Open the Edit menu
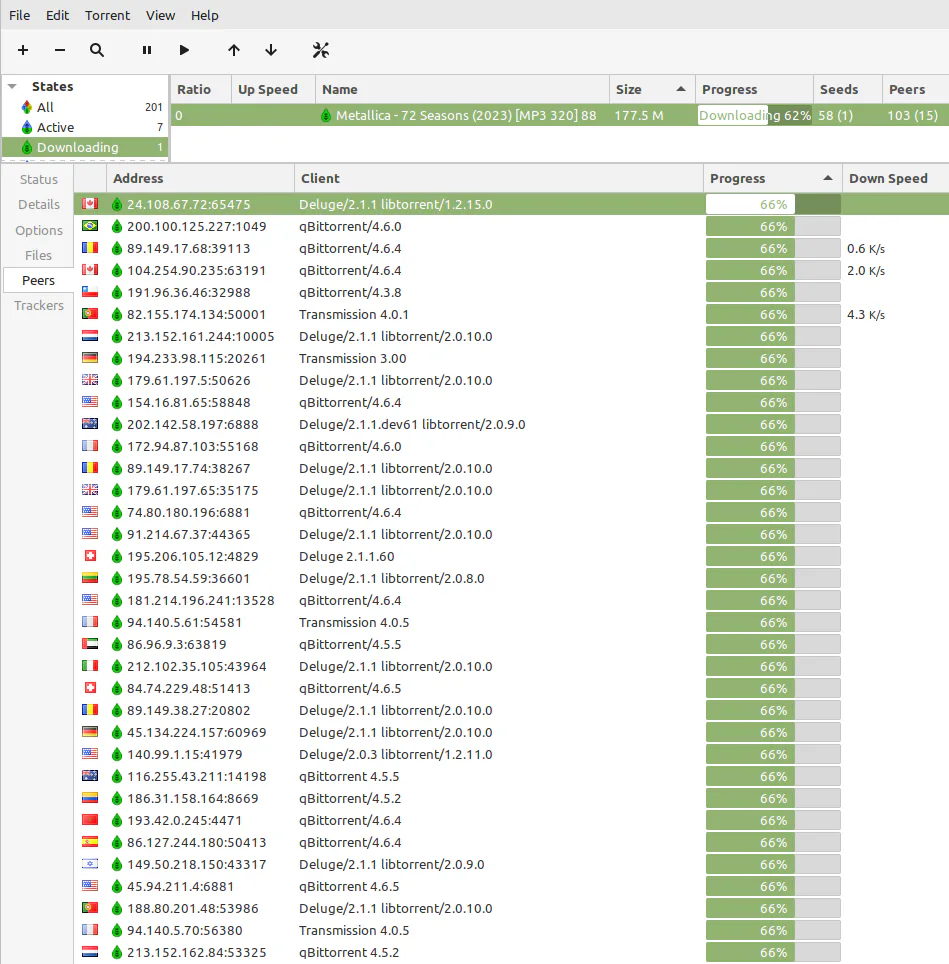 (x=57, y=15)
